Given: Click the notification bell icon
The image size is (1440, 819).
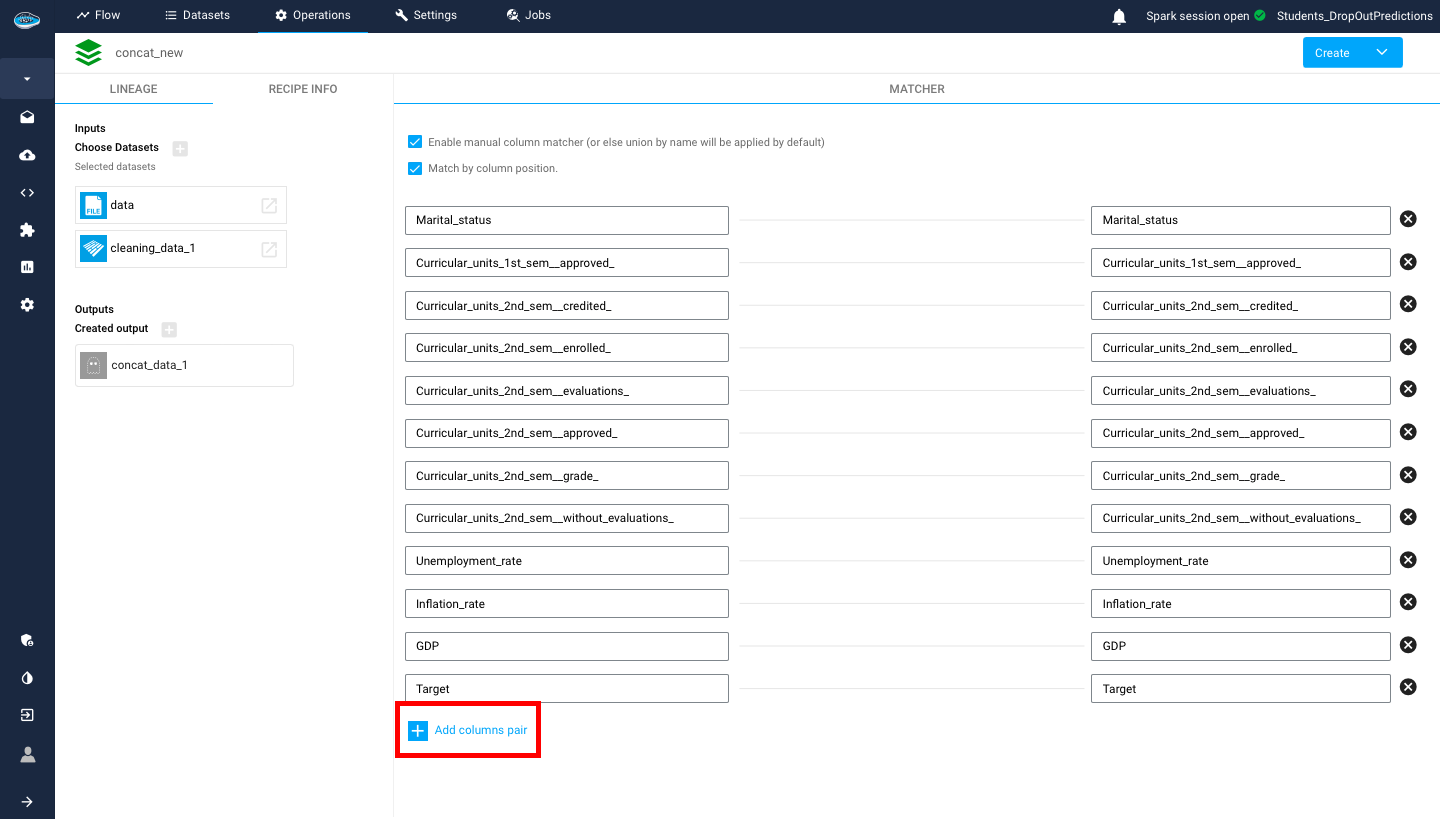Looking at the screenshot, I should point(1119,16).
